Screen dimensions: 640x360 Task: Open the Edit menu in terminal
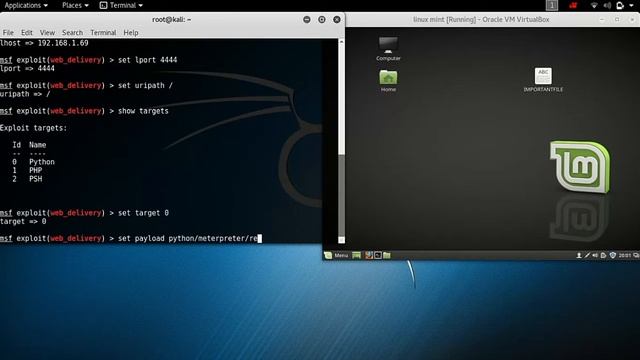pos(27,33)
